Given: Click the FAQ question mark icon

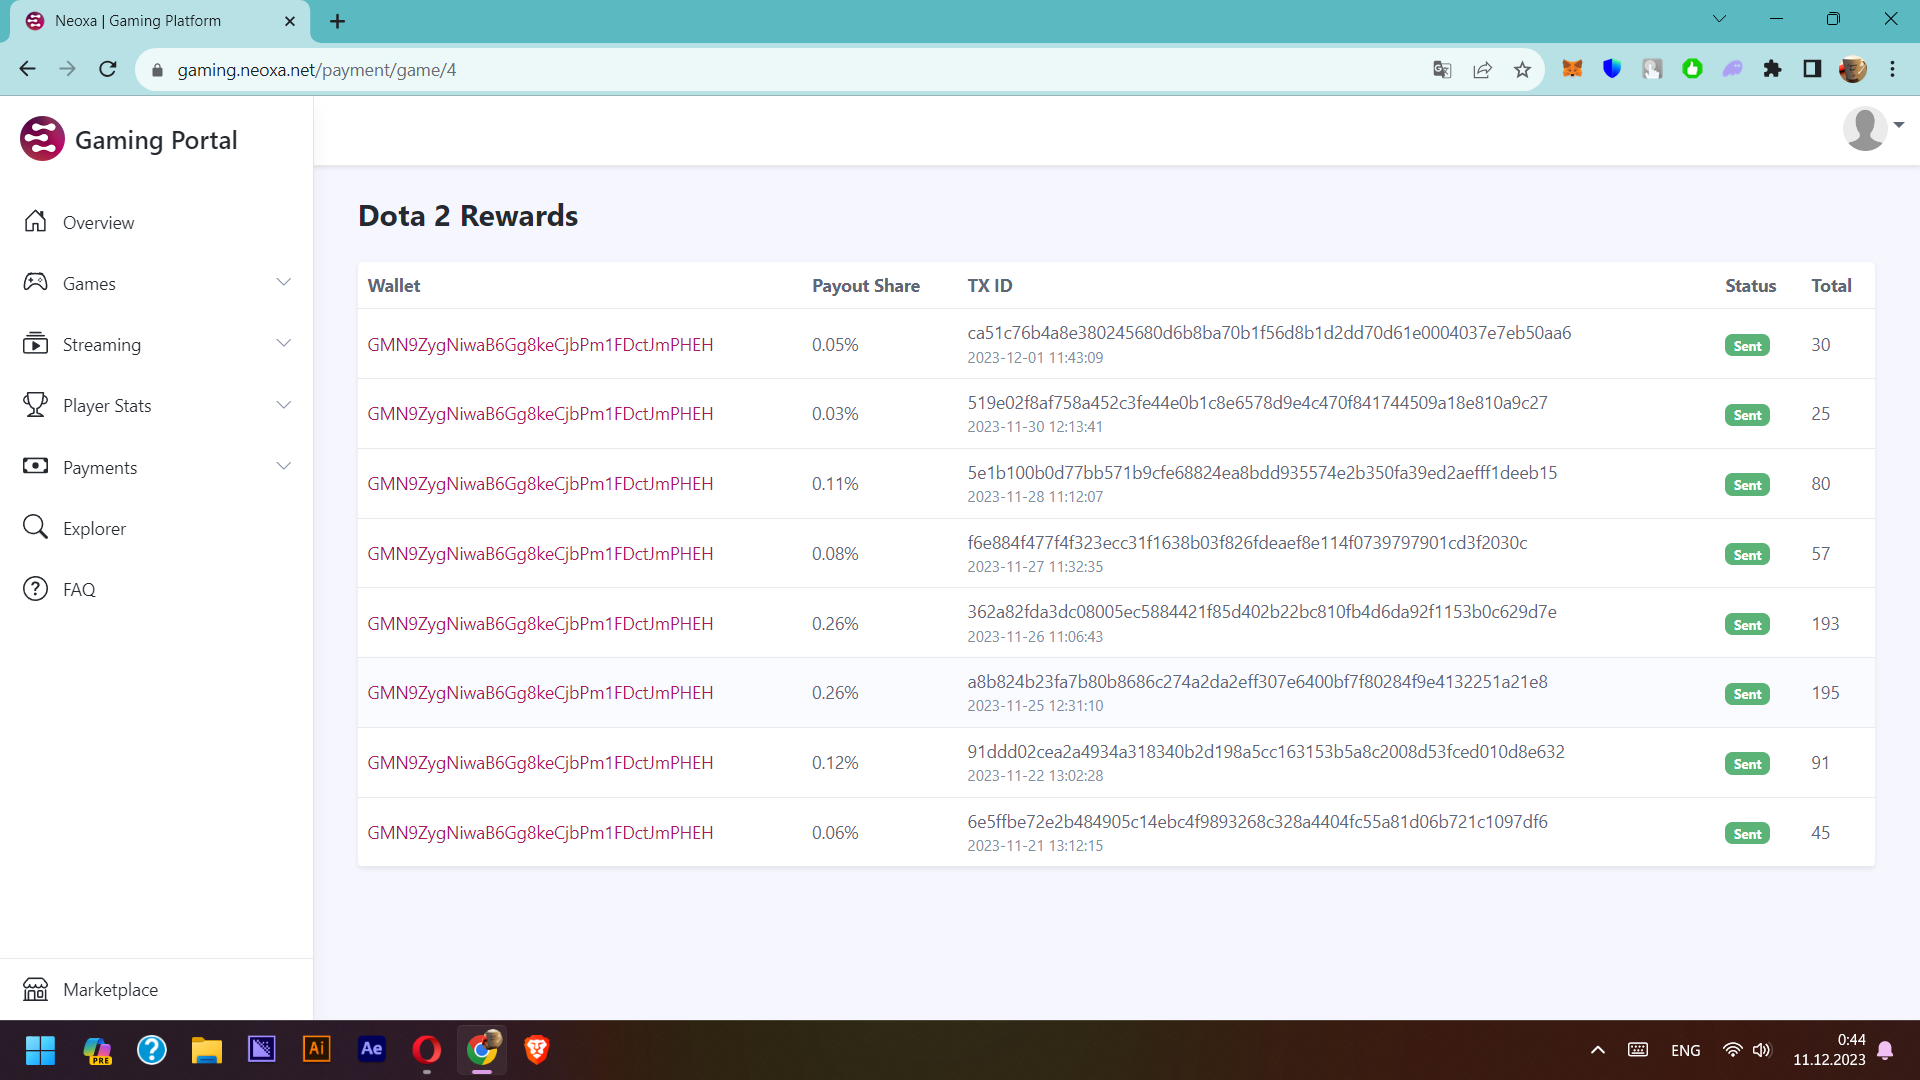Looking at the screenshot, I should 35,589.
